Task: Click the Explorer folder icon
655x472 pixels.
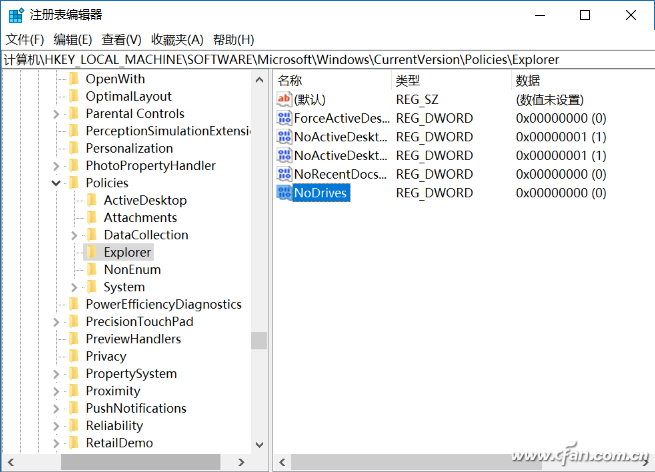Action: click(92, 252)
